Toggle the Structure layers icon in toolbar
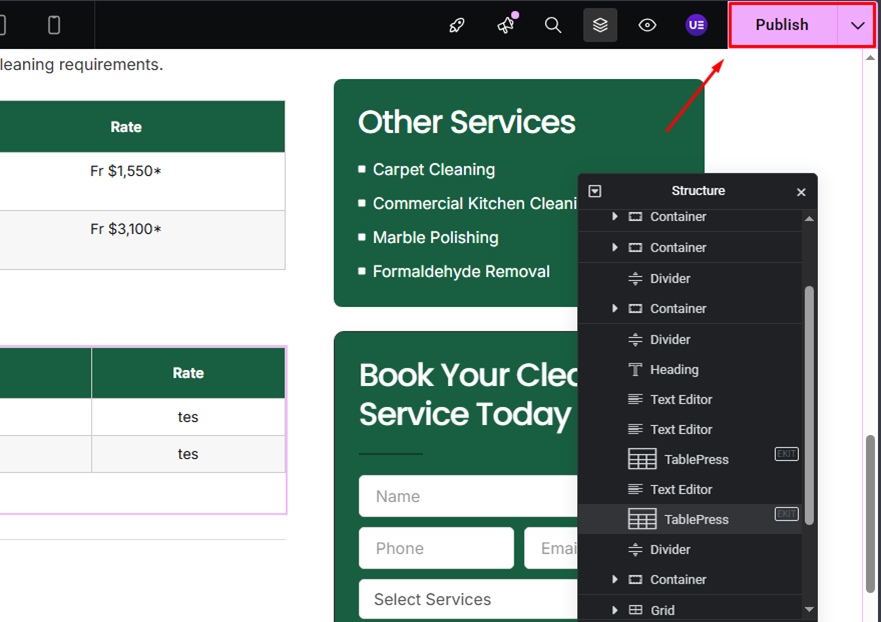Viewport: 881px width, 622px height. pyautogui.click(x=600, y=25)
